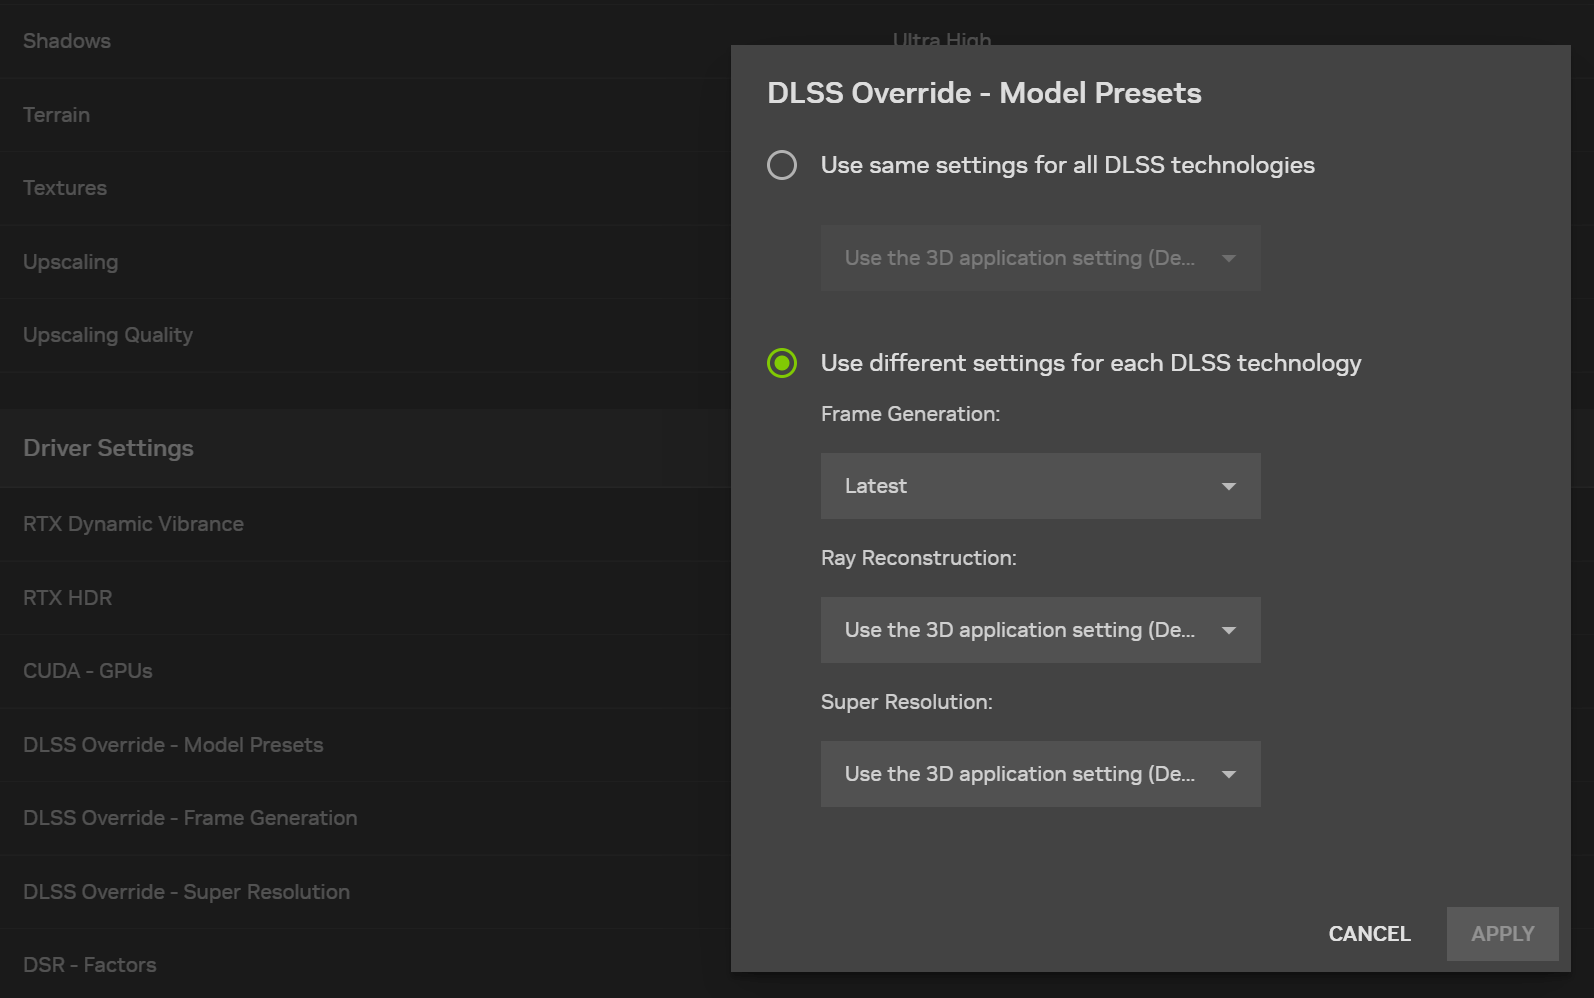The height and width of the screenshot is (998, 1594).
Task: Open the RTX Dynamic Vibrance setting
Action: pos(134,524)
